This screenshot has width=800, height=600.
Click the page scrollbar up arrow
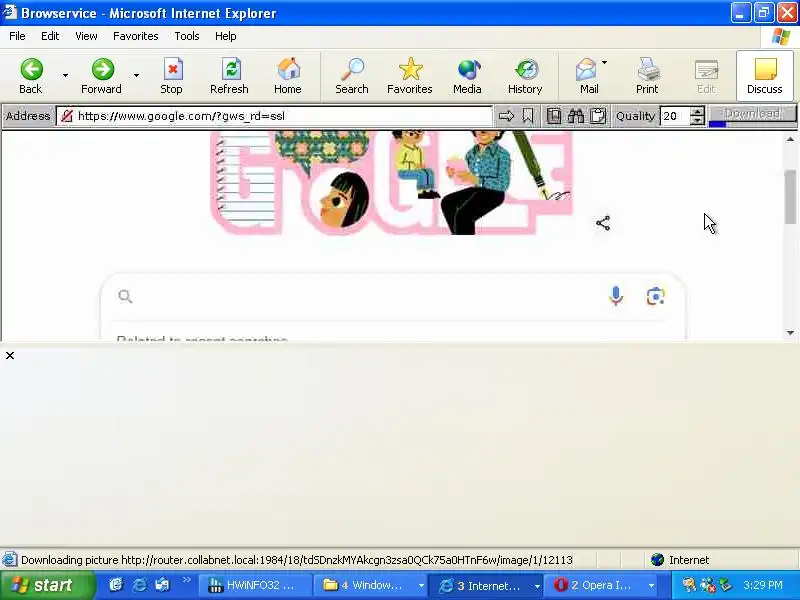click(x=791, y=139)
